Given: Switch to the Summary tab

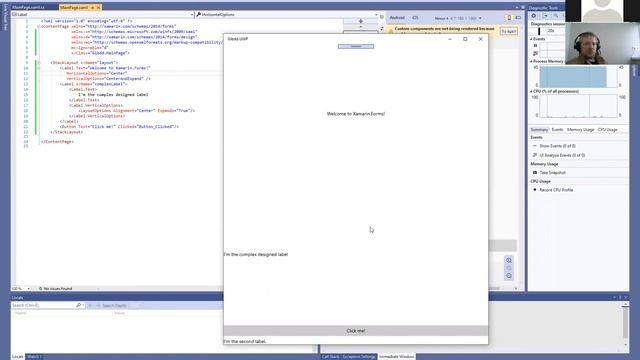Looking at the screenshot, I should (x=539, y=130).
